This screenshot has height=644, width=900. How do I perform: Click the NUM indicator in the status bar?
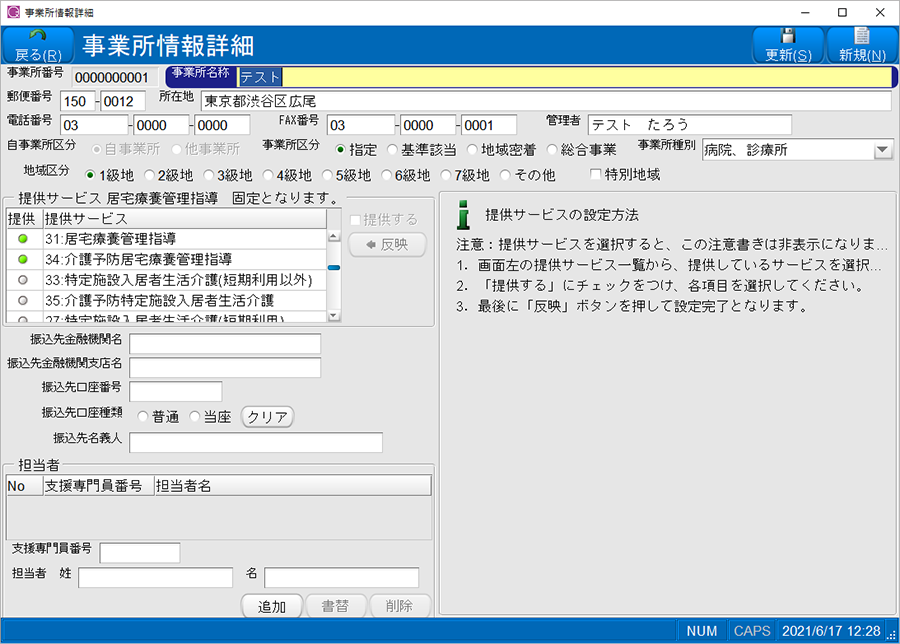[700, 630]
